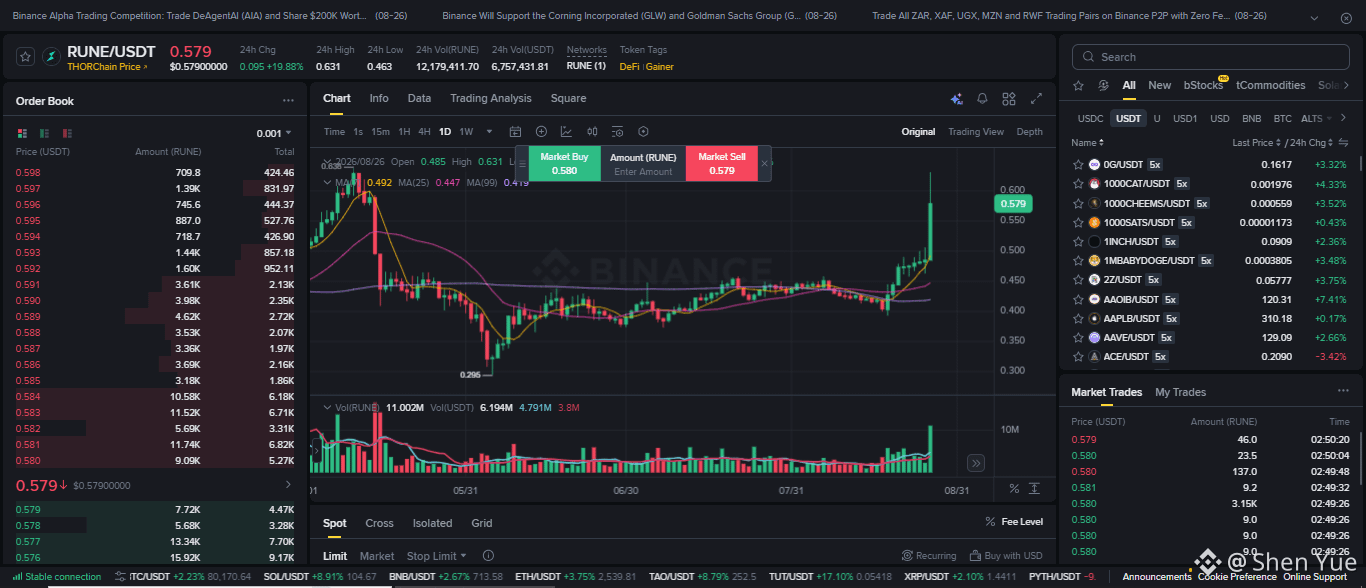The width and height of the screenshot is (1366, 588).
Task: Open the AI assistant sparkle icon above the chart
Action: 956,98
